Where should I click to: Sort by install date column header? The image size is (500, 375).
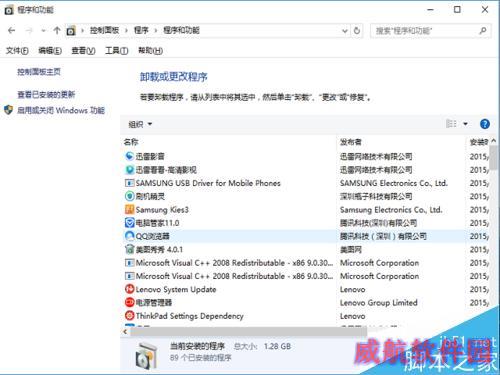(x=479, y=142)
